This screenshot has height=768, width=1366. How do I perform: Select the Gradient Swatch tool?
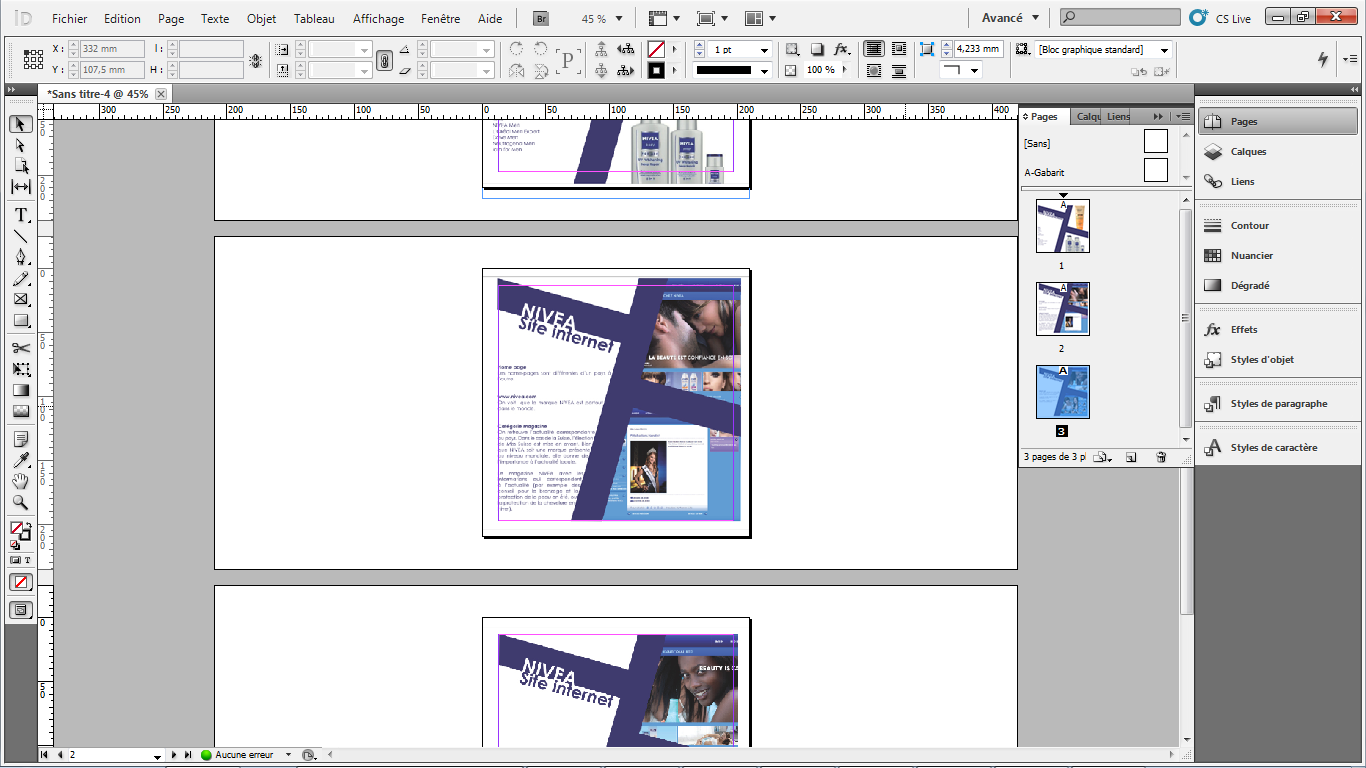21,390
